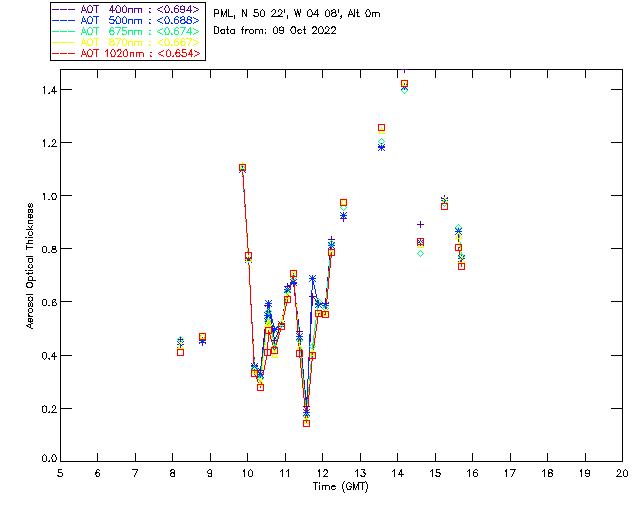Click the x-axis tick label 14
This screenshot has height=512, width=640.
pyautogui.click(x=398, y=473)
